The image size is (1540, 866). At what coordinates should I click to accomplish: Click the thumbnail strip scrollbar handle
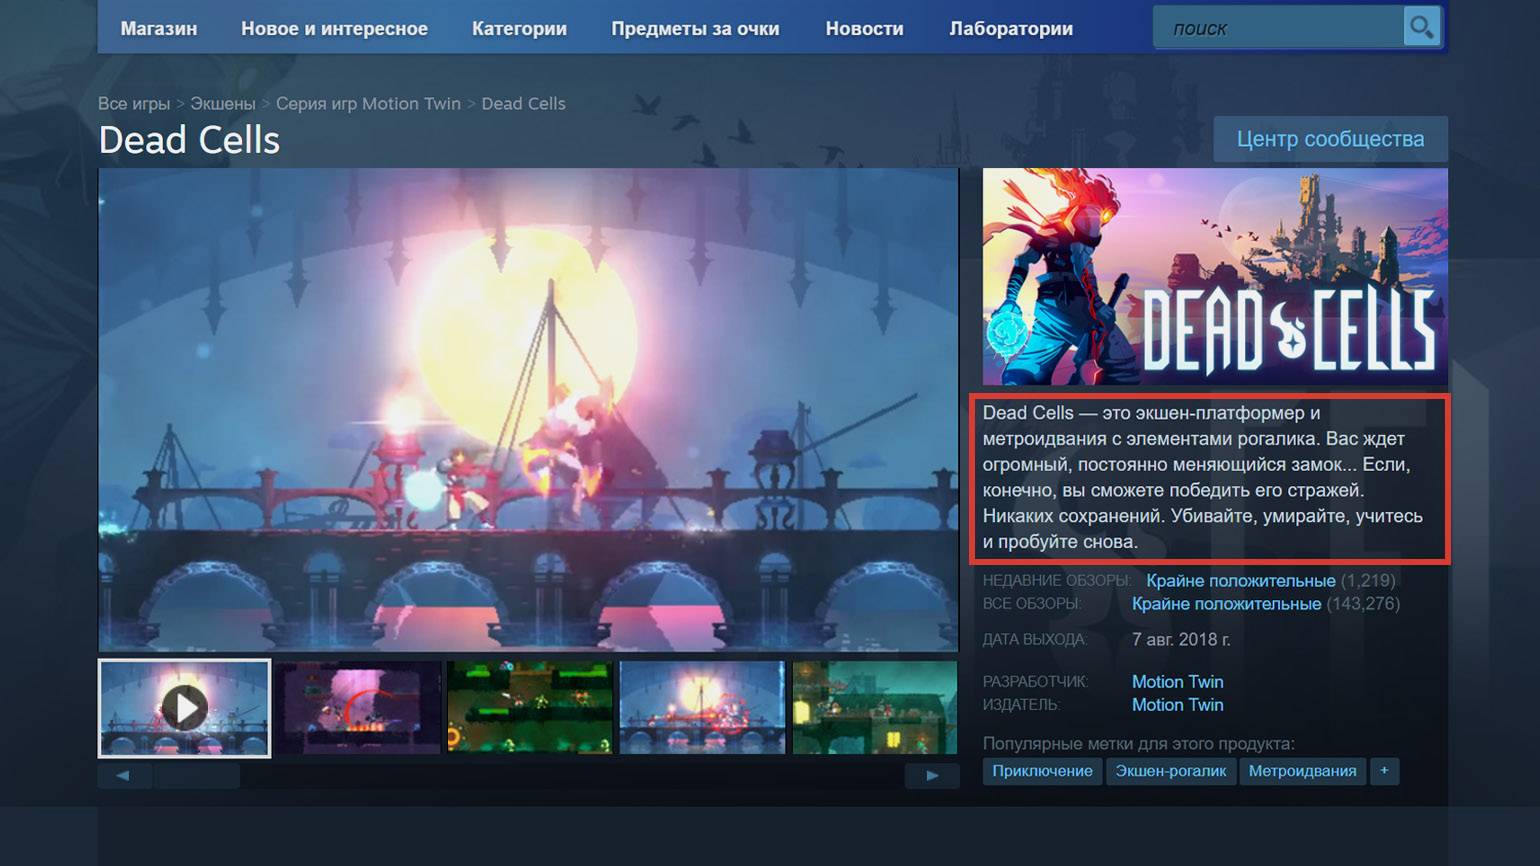(197, 776)
